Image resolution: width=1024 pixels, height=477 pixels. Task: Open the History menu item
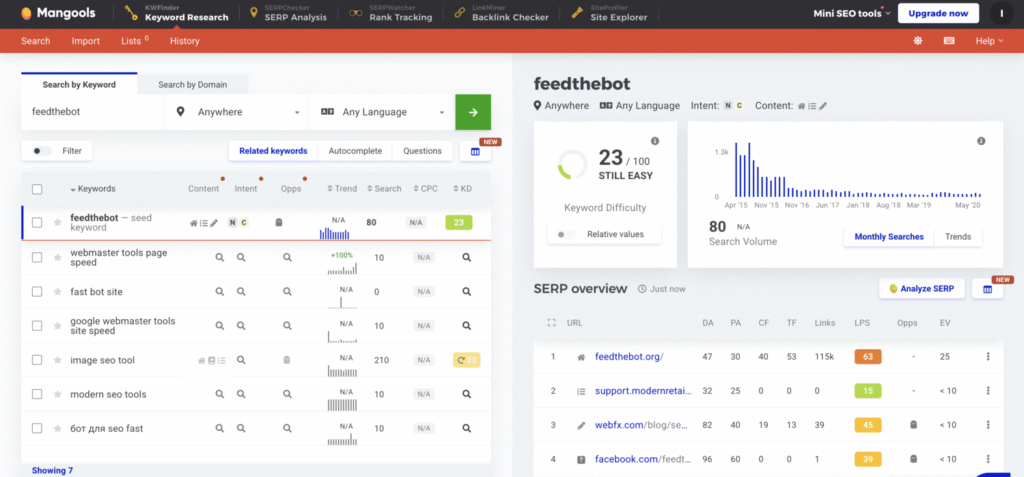click(185, 41)
